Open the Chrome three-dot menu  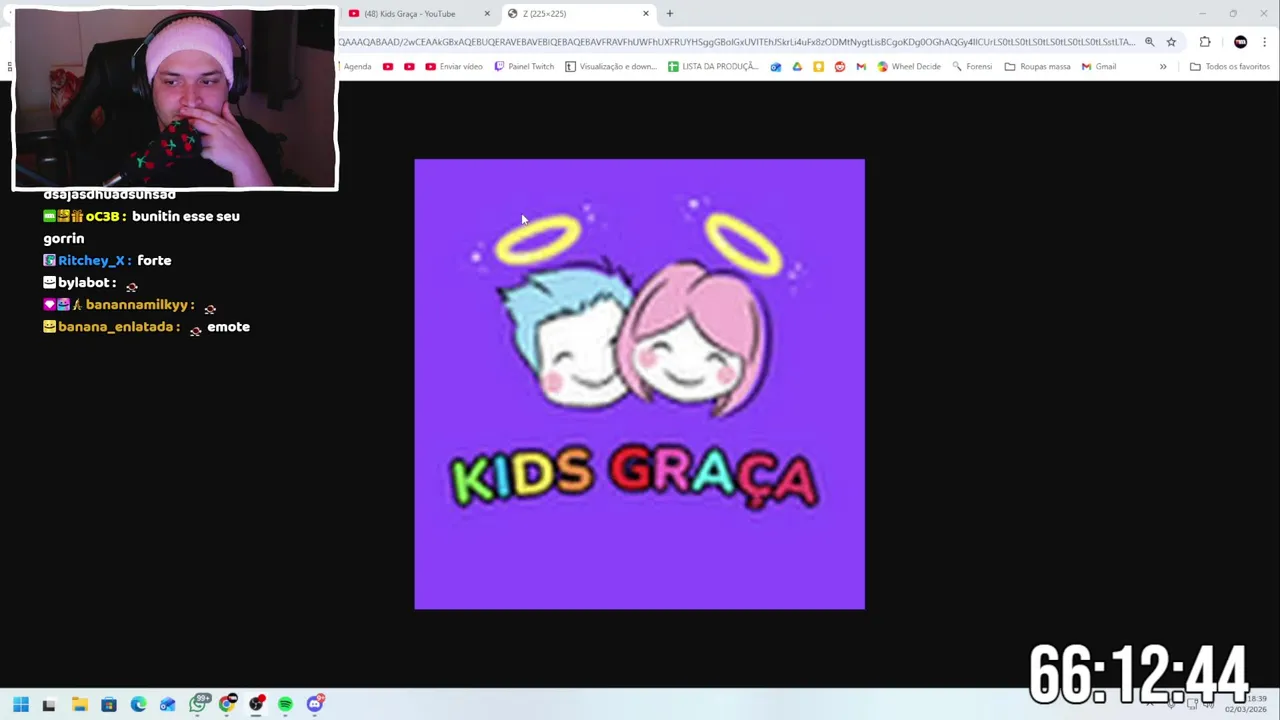pos(1265,42)
